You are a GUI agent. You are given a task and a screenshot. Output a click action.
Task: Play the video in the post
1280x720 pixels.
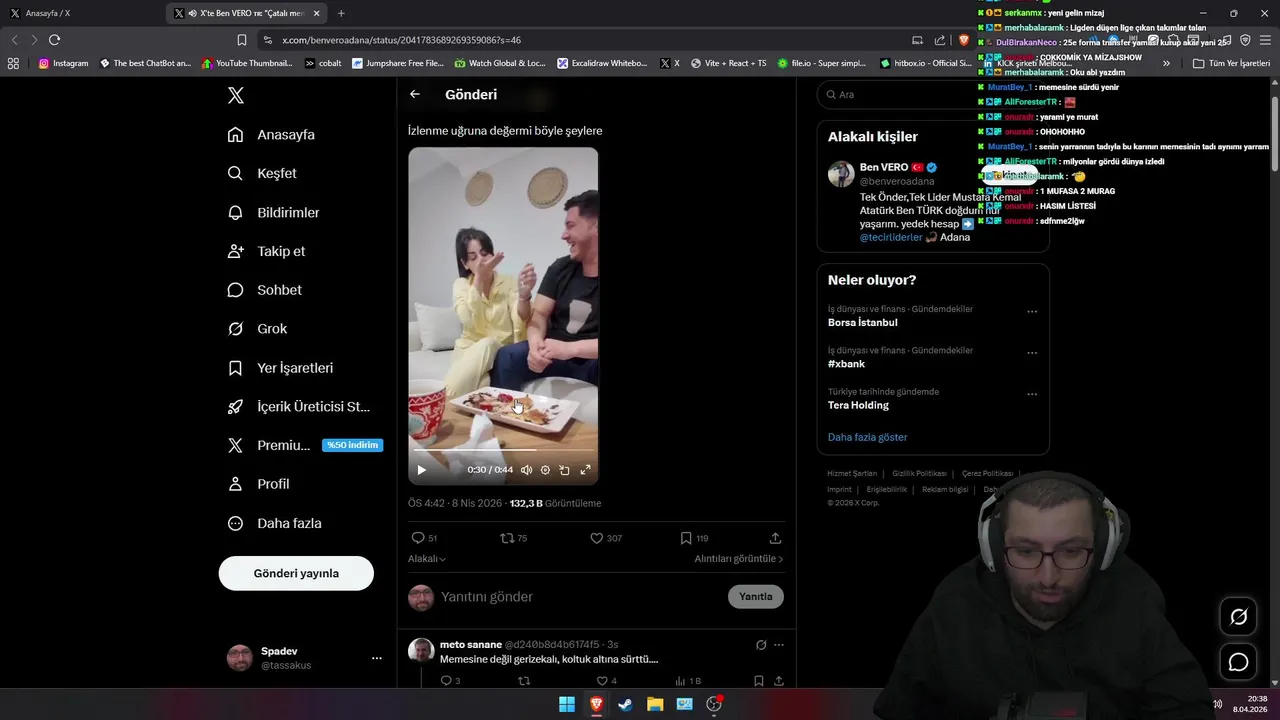point(421,470)
